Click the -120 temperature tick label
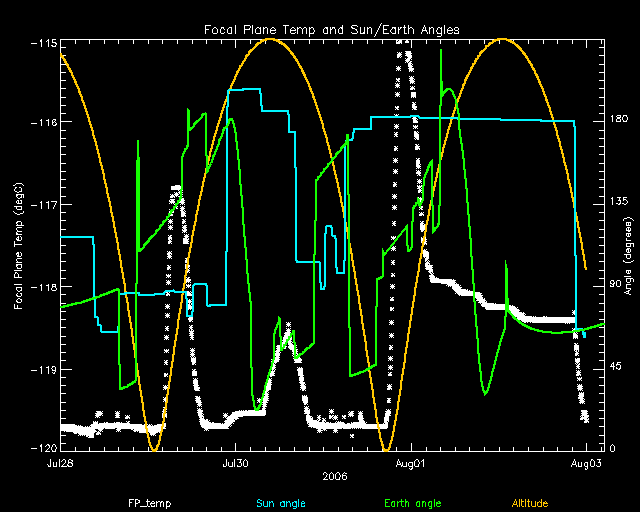Screen dimensions: 640x512 42,449
